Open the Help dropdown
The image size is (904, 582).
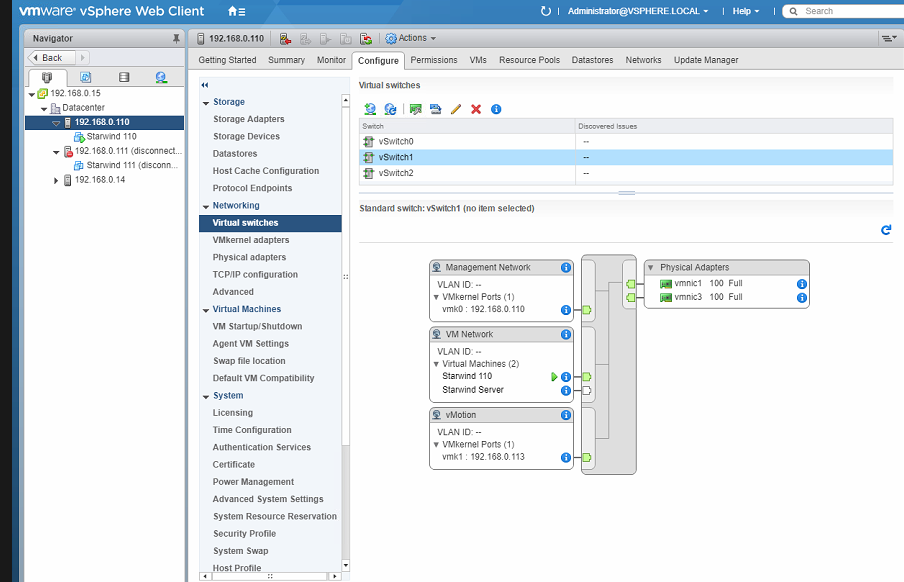(745, 11)
